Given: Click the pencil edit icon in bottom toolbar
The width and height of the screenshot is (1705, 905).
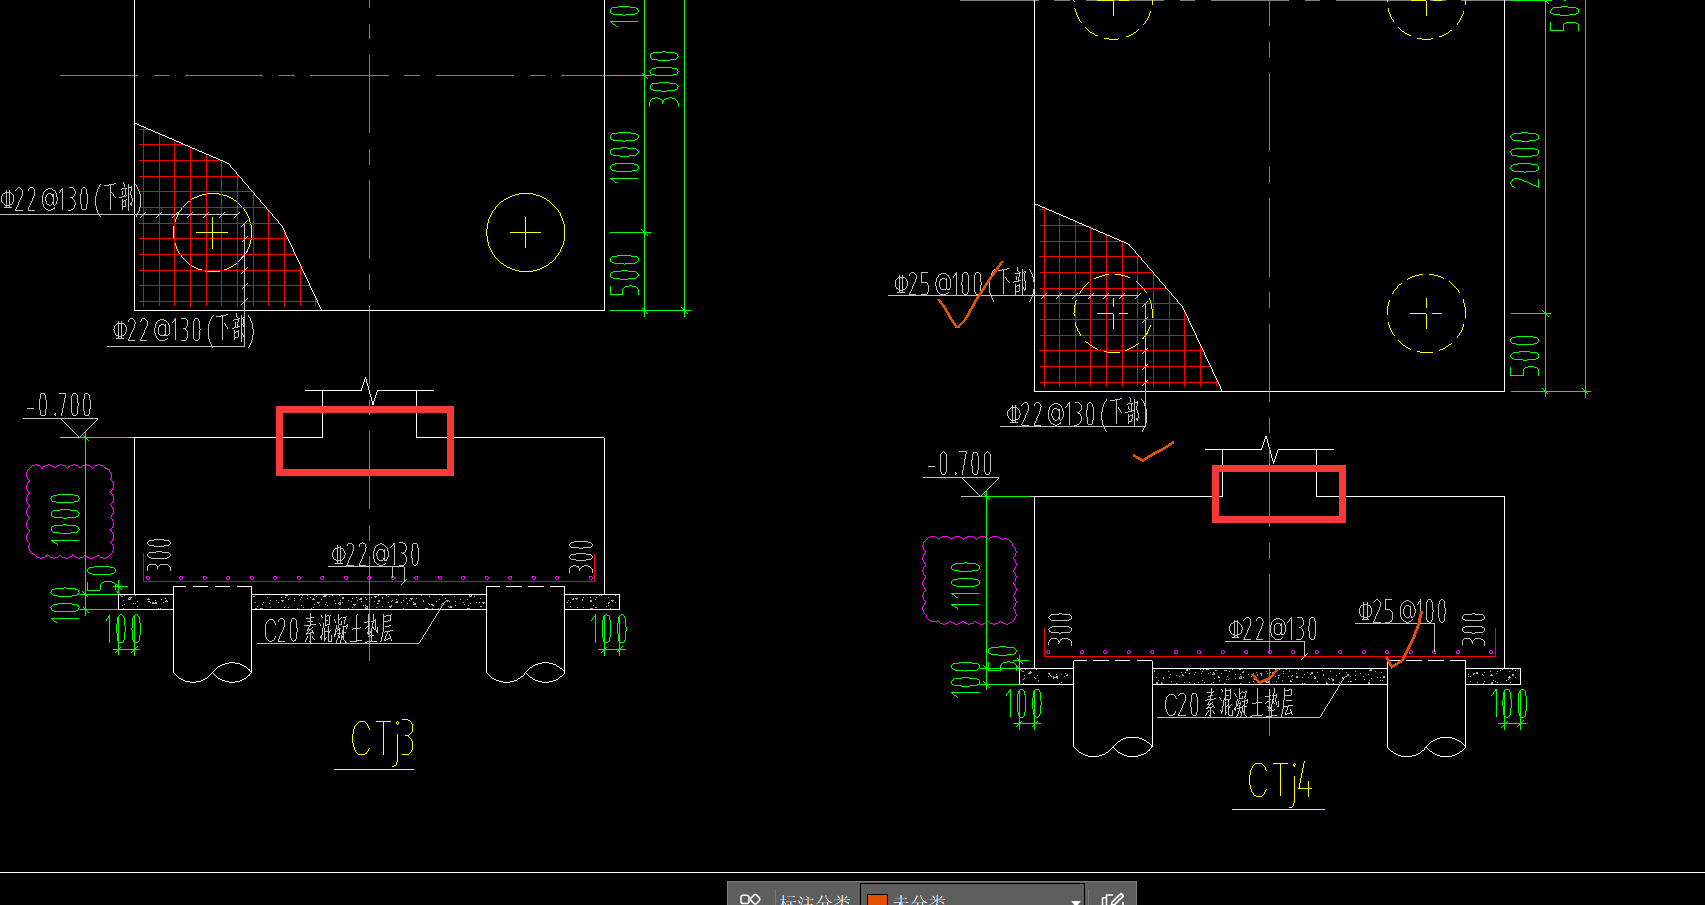Looking at the screenshot, I should (1112, 899).
